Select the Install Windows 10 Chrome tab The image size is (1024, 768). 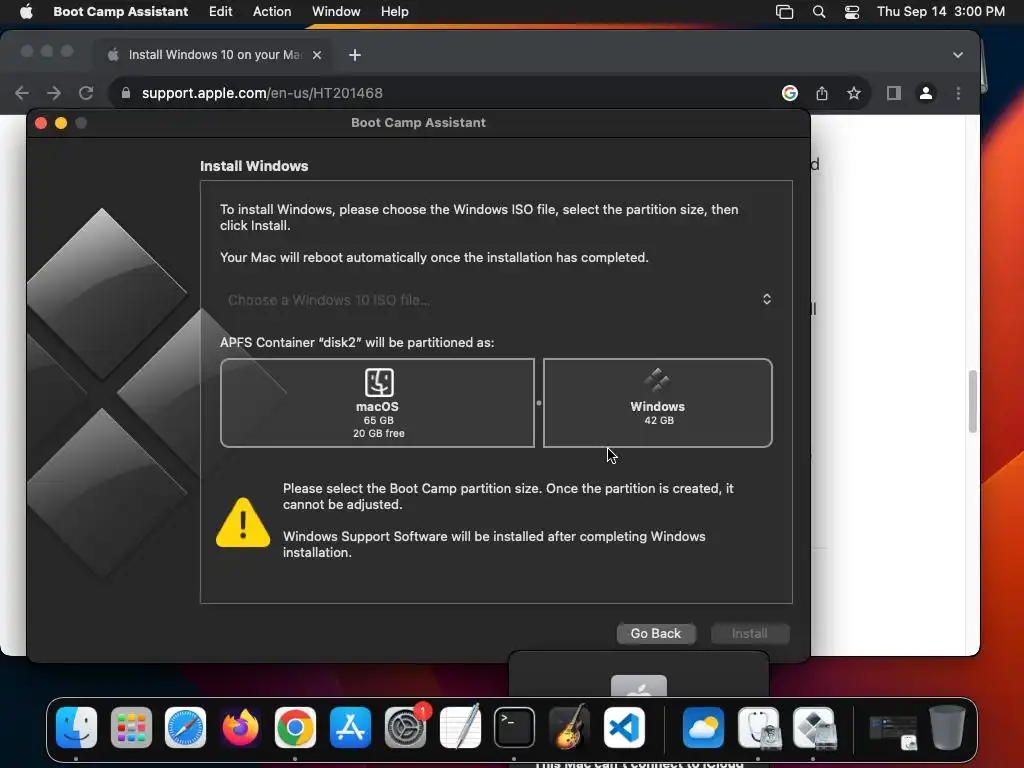click(214, 55)
